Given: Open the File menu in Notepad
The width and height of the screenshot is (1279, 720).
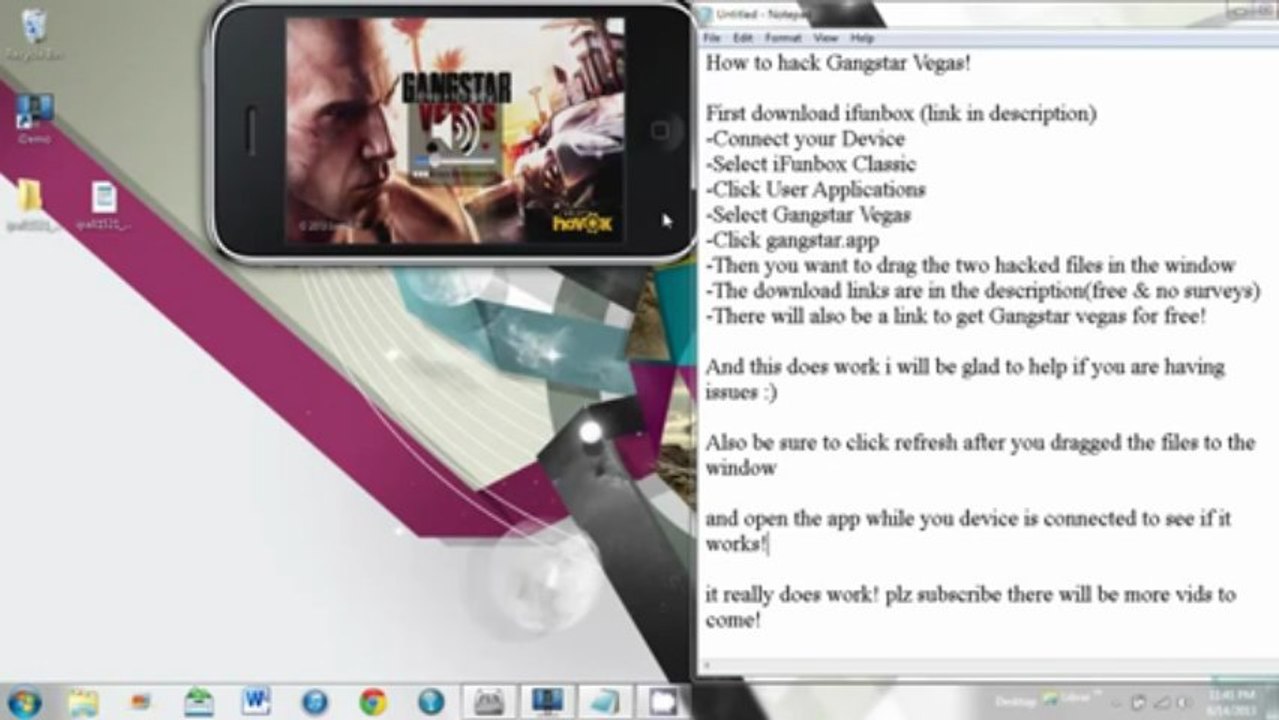Looking at the screenshot, I should click(x=712, y=38).
